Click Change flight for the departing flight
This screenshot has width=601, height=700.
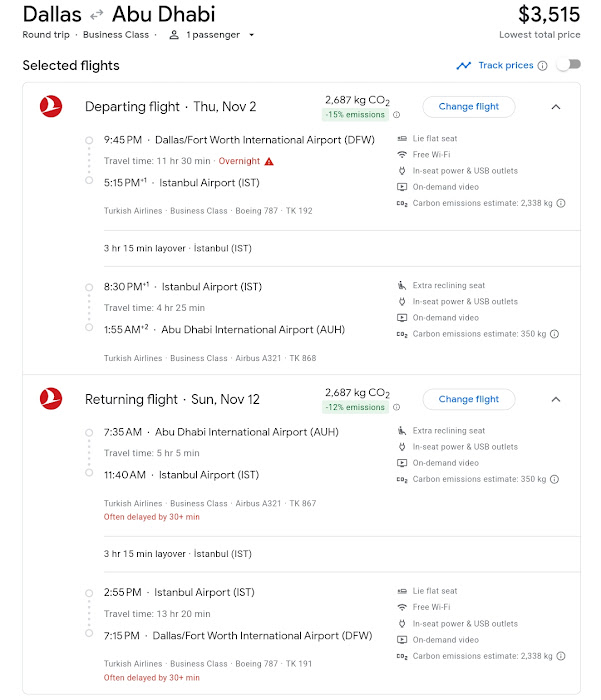pos(468,107)
